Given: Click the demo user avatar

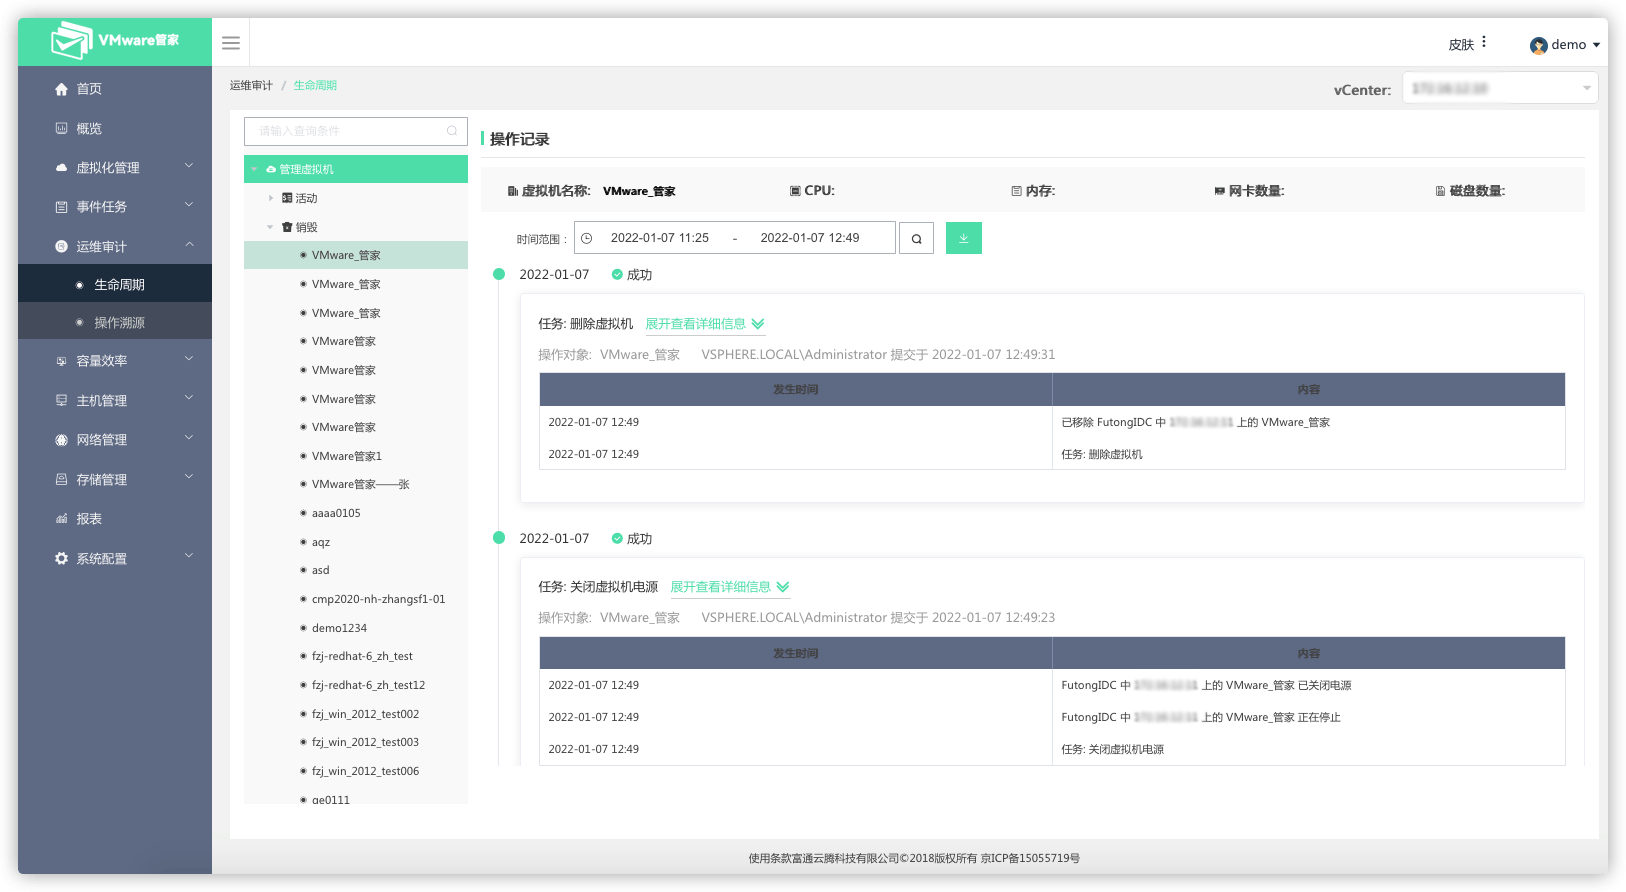Looking at the screenshot, I should click(1538, 45).
